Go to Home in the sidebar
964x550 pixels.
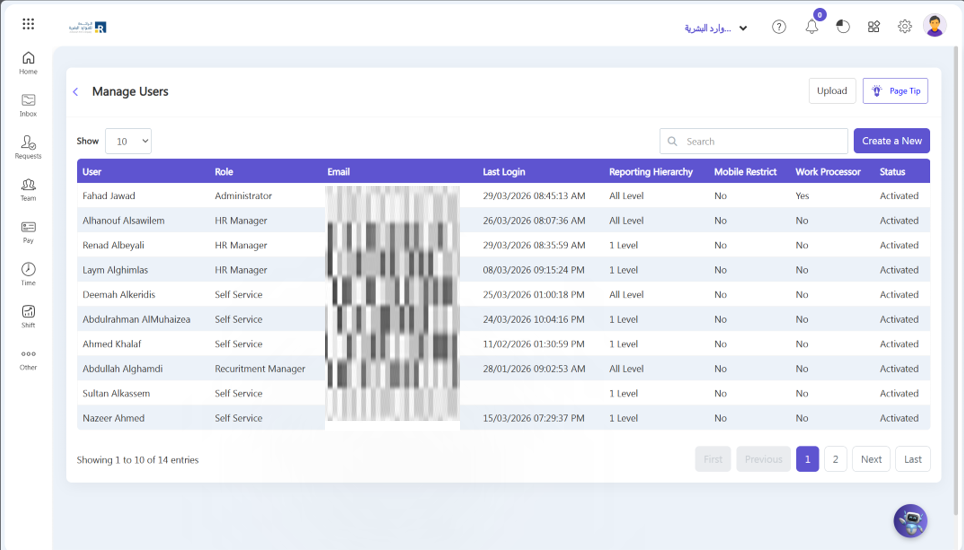point(28,62)
